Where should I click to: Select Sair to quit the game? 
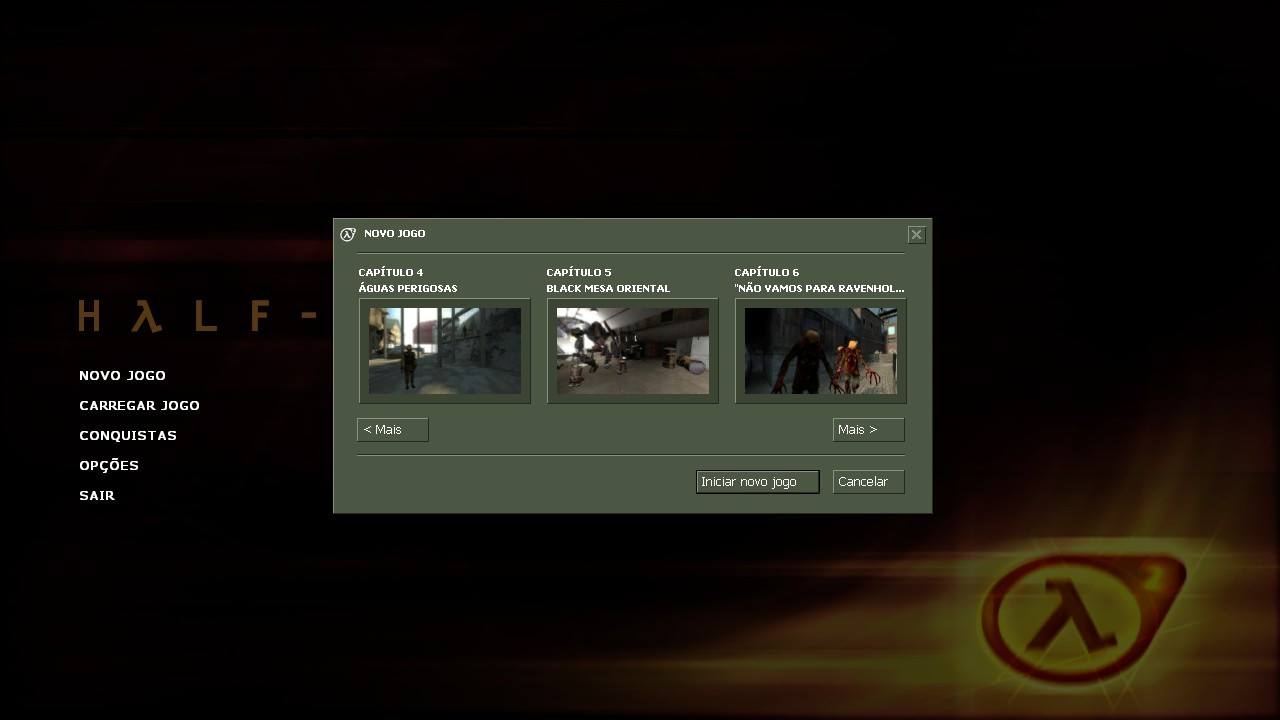tap(97, 496)
